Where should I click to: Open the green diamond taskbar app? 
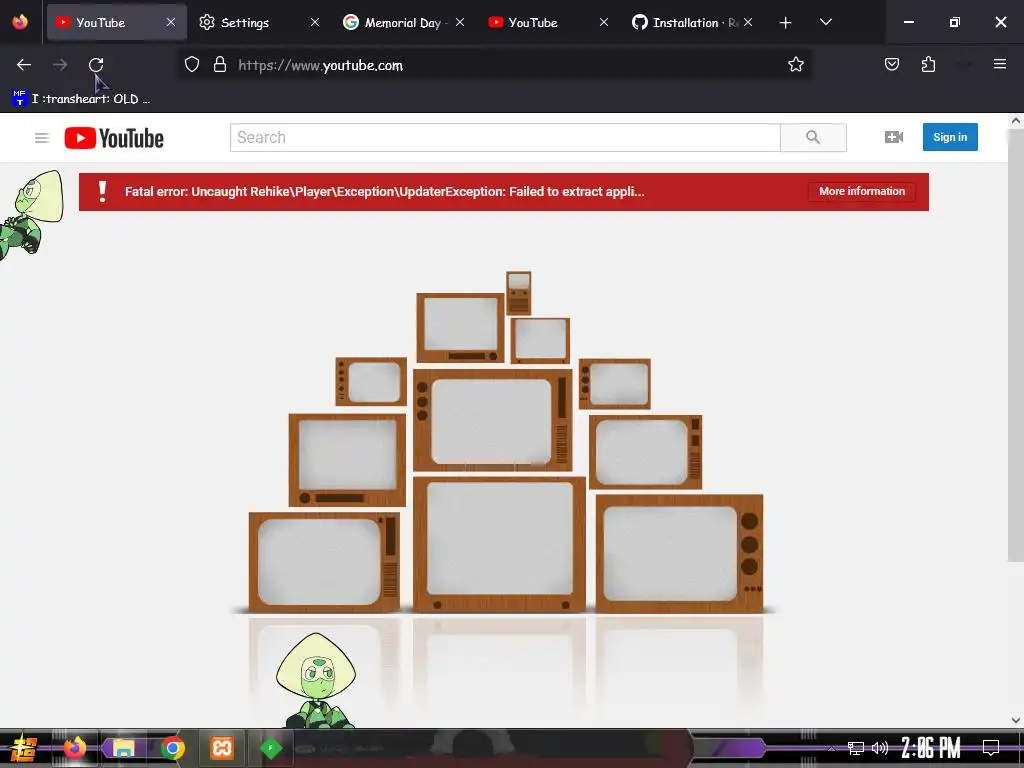271,748
